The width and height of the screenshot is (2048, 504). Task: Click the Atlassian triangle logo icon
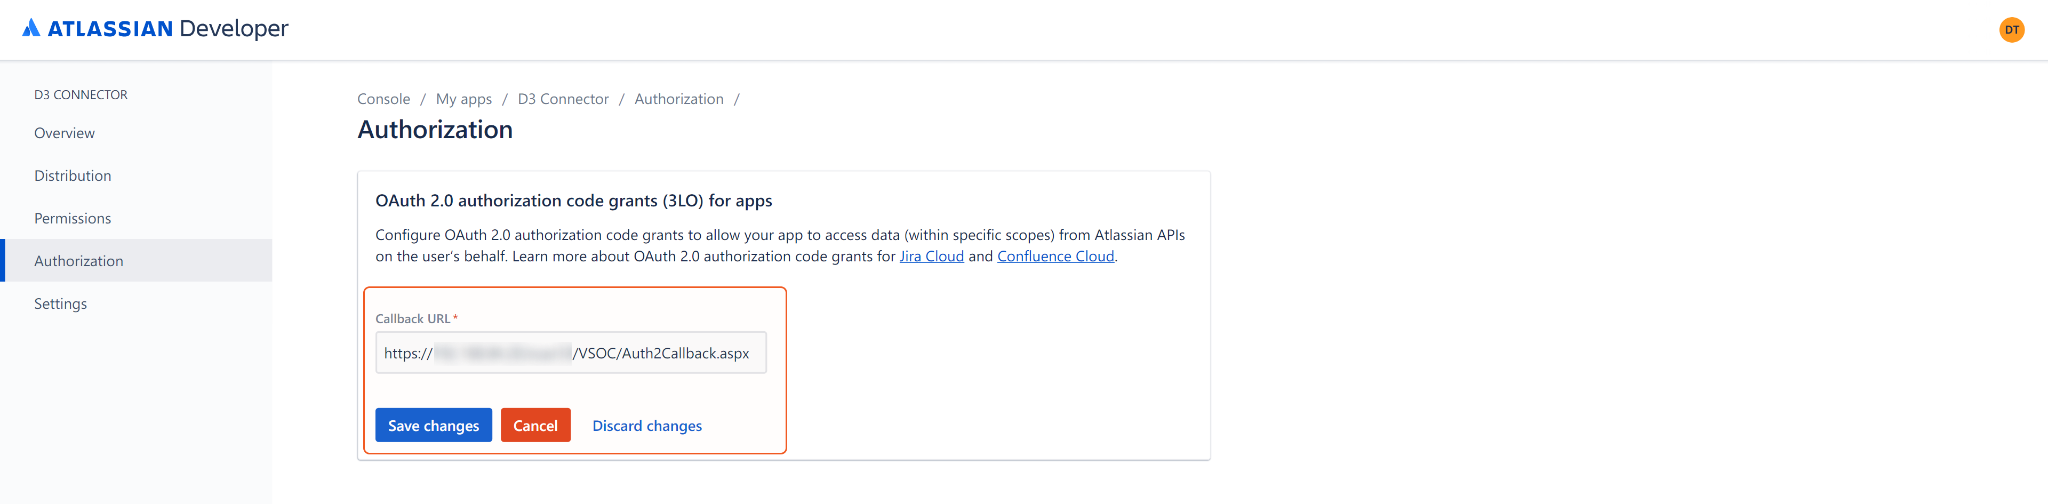tap(32, 28)
